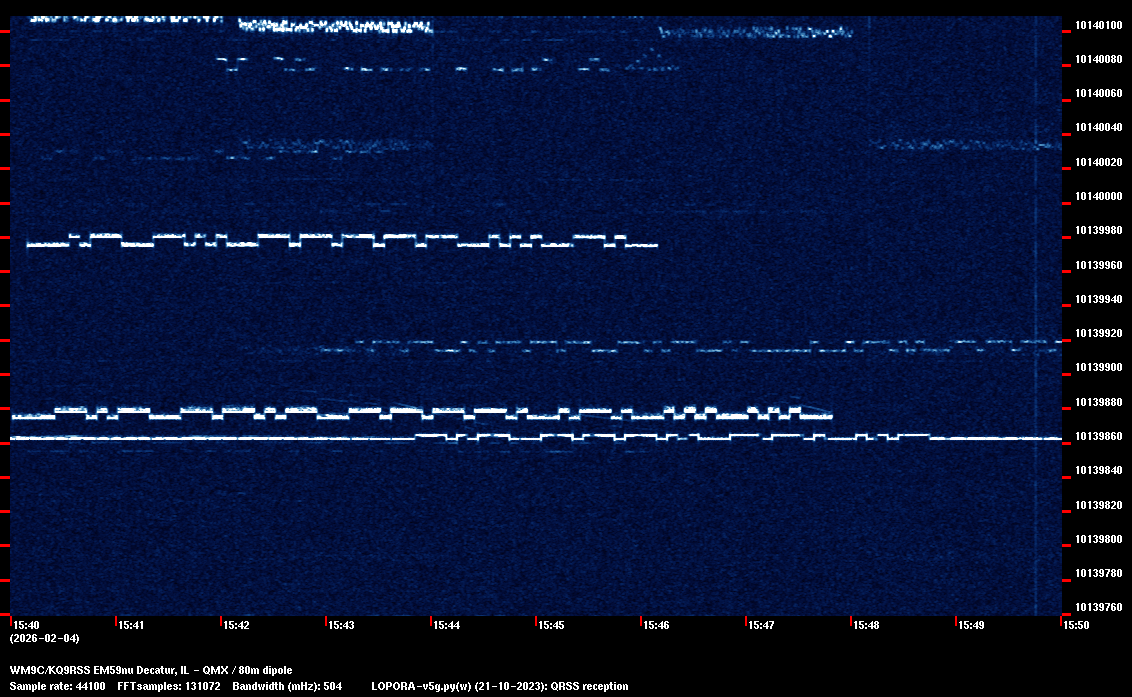Select the 15:50 time marker
The image size is (1132, 697).
tap(1076, 625)
